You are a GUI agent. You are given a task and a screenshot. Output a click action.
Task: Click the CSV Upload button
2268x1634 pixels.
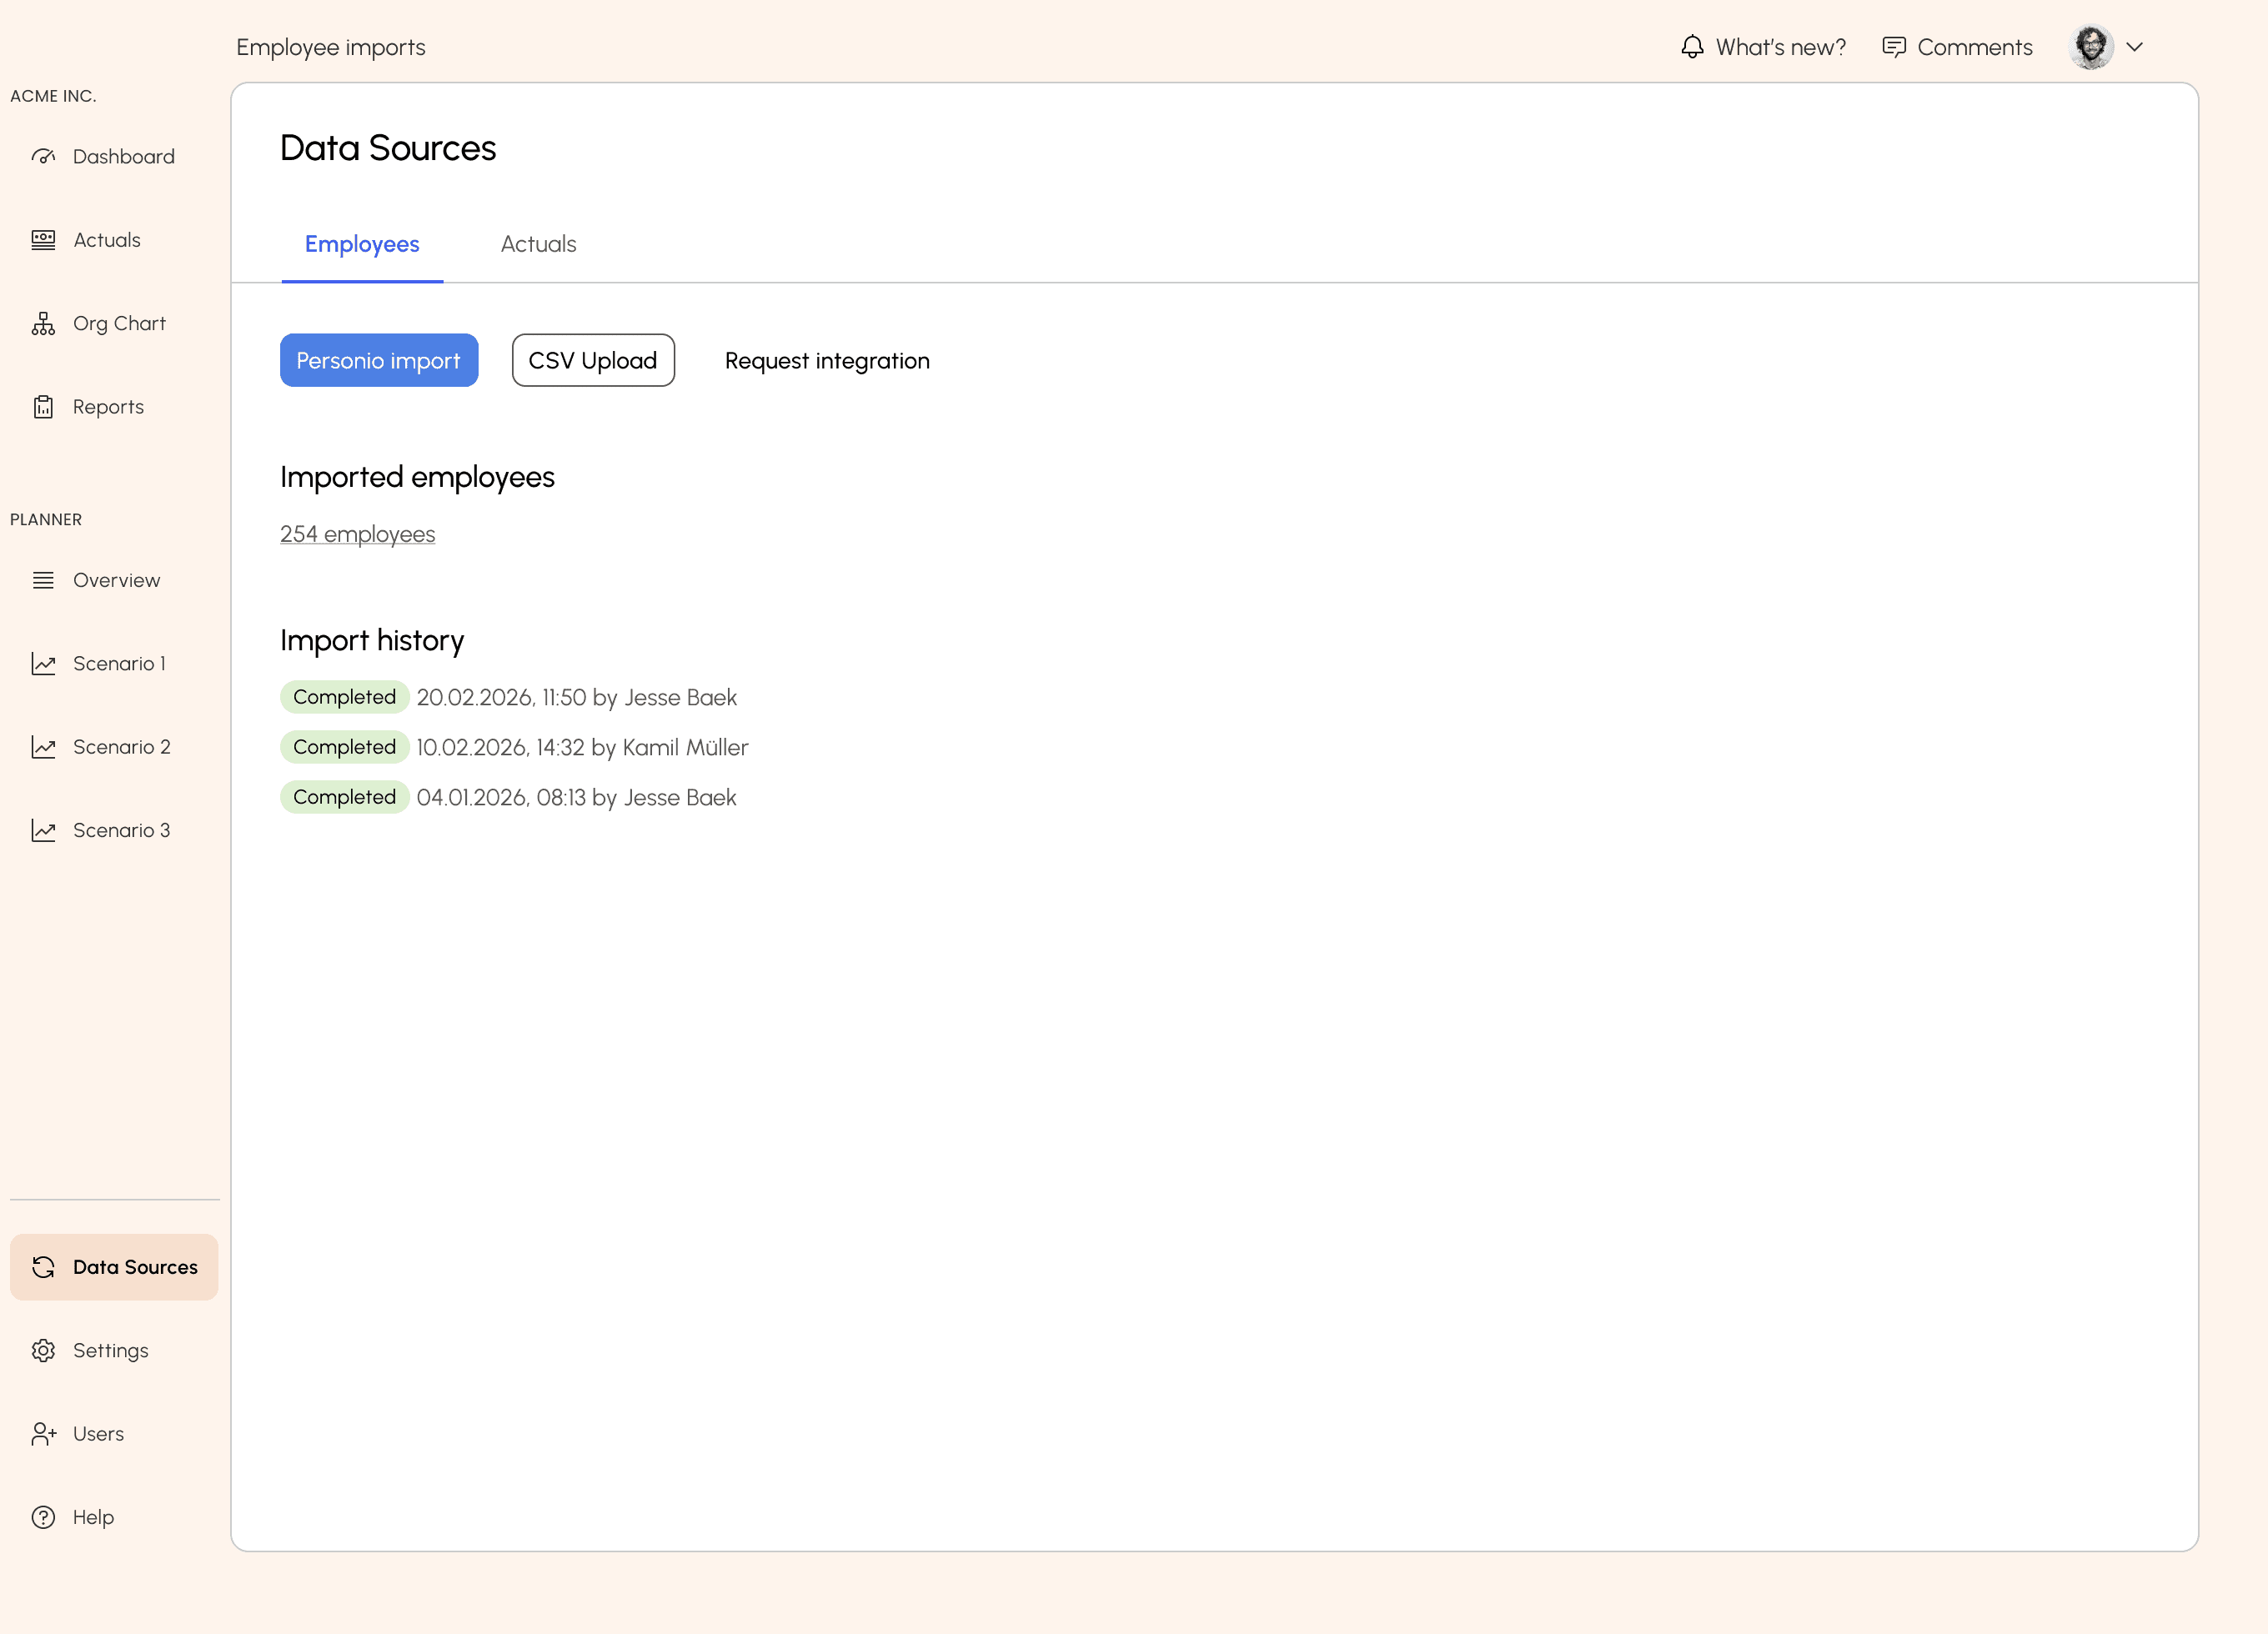pyautogui.click(x=593, y=360)
